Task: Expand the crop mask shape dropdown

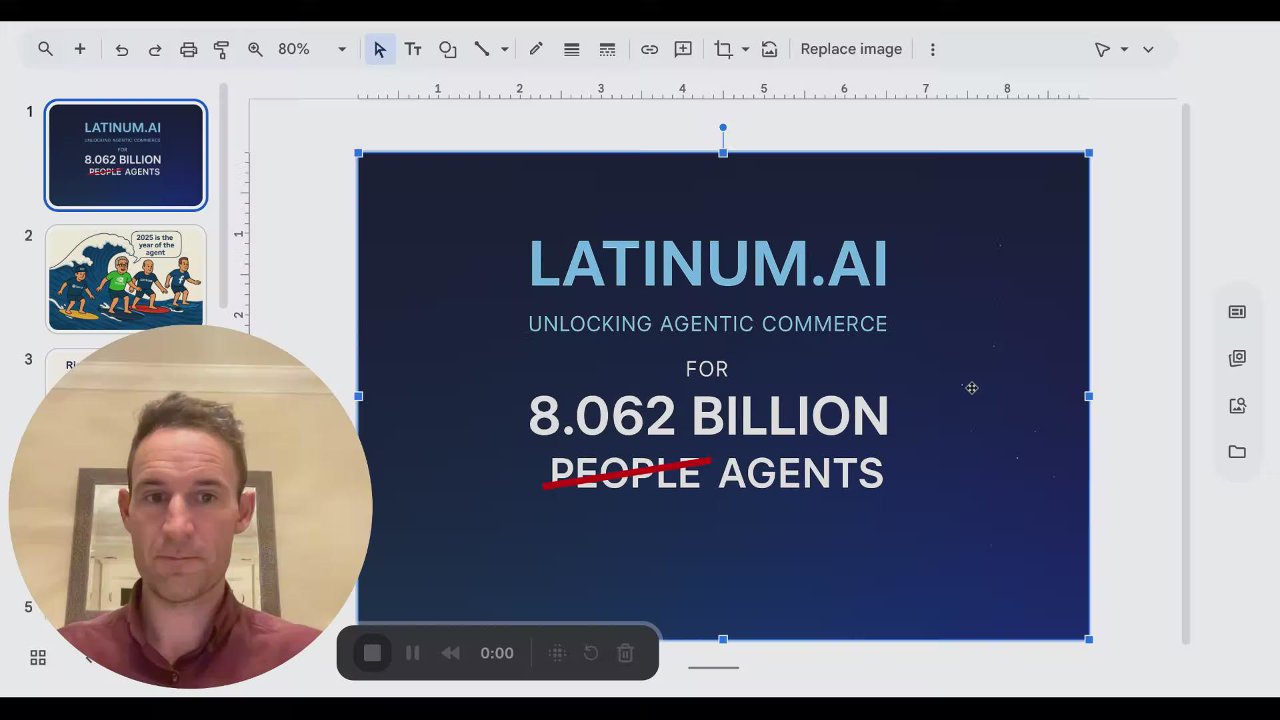Action: (745, 49)
